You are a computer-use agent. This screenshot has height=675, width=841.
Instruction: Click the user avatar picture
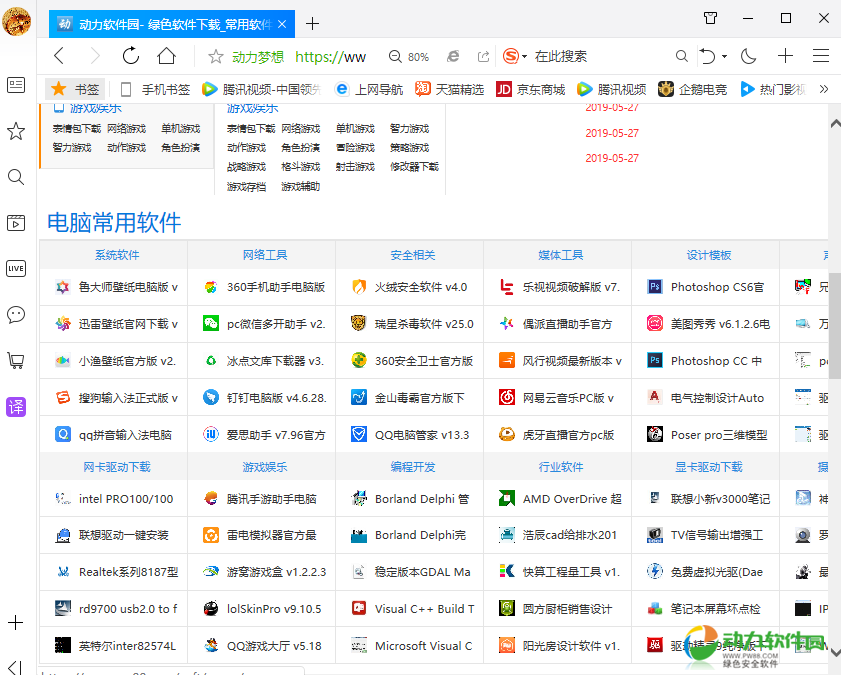point(17,22)
